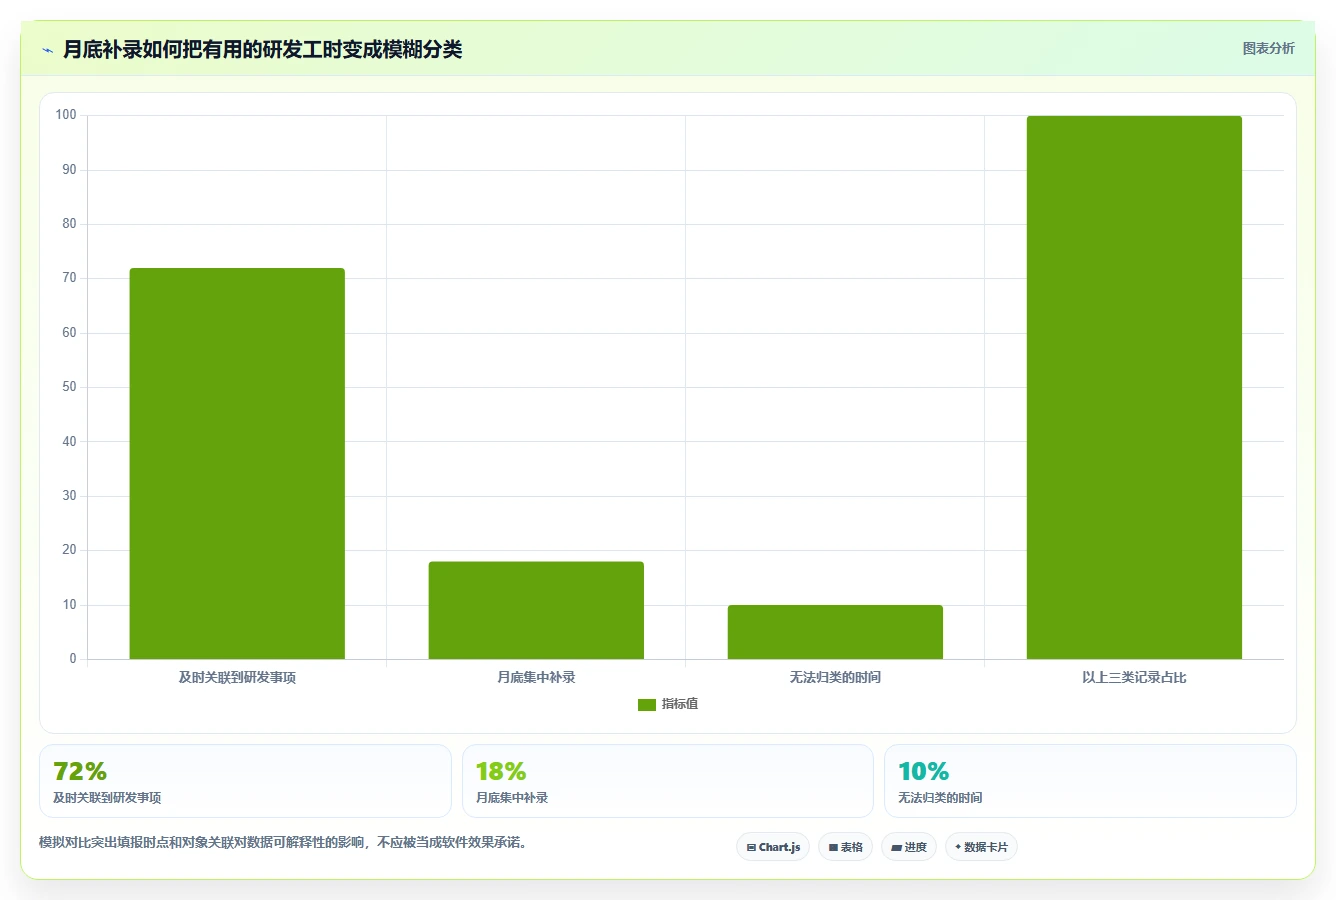Click the lightning icon beside the title
Viewport: 1336px width, 900px height.
point(47,50)
